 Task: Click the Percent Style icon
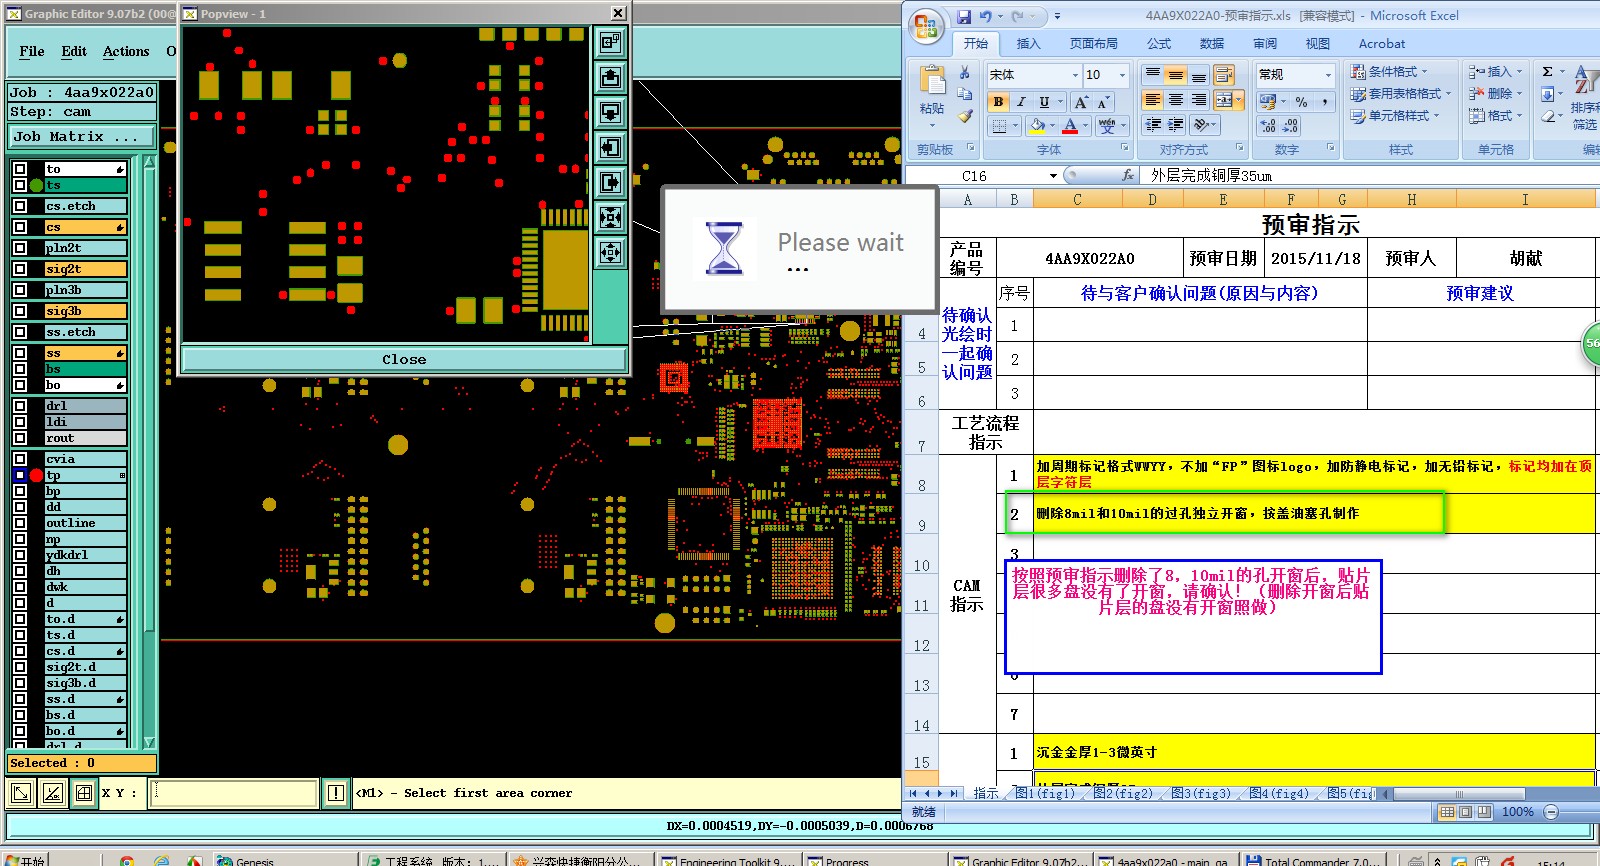pyautogui.click(x=1301, y=102)
